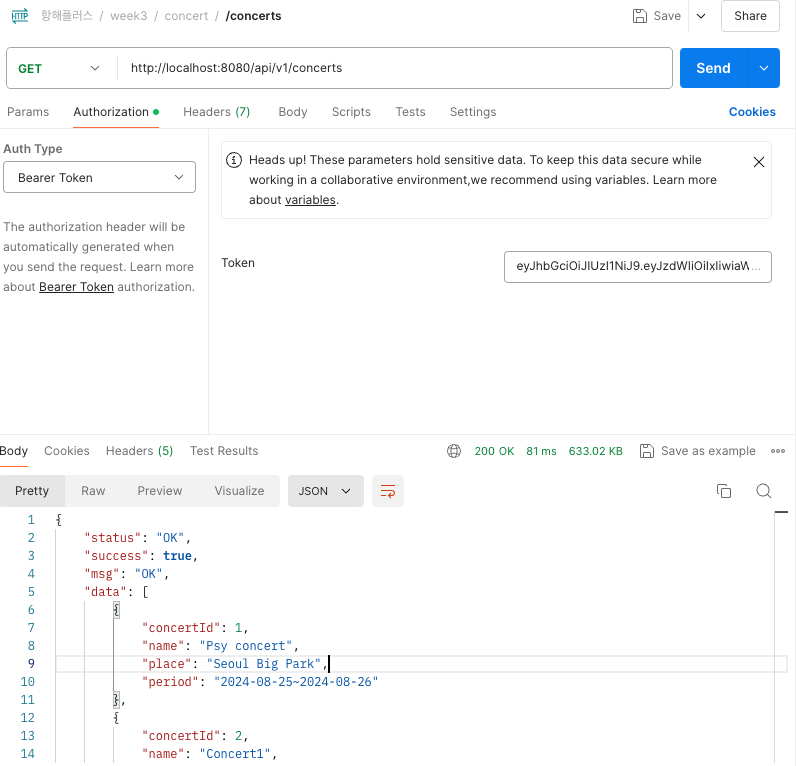This screenshot has height=766, width=796.
Task: Copy the response with the copy icon
Action: pyautogui.click(x=723, y=491)
